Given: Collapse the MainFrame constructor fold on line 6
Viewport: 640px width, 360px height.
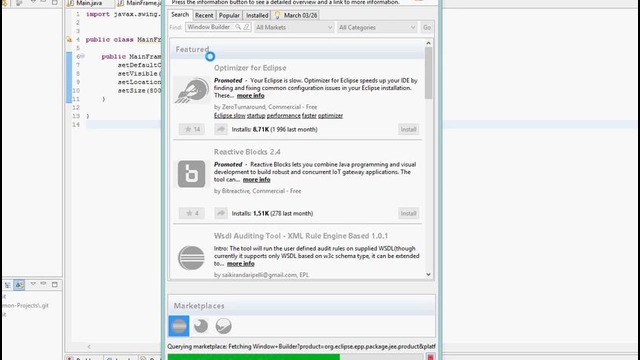Looking at the screenshot, I should [82, 56].
